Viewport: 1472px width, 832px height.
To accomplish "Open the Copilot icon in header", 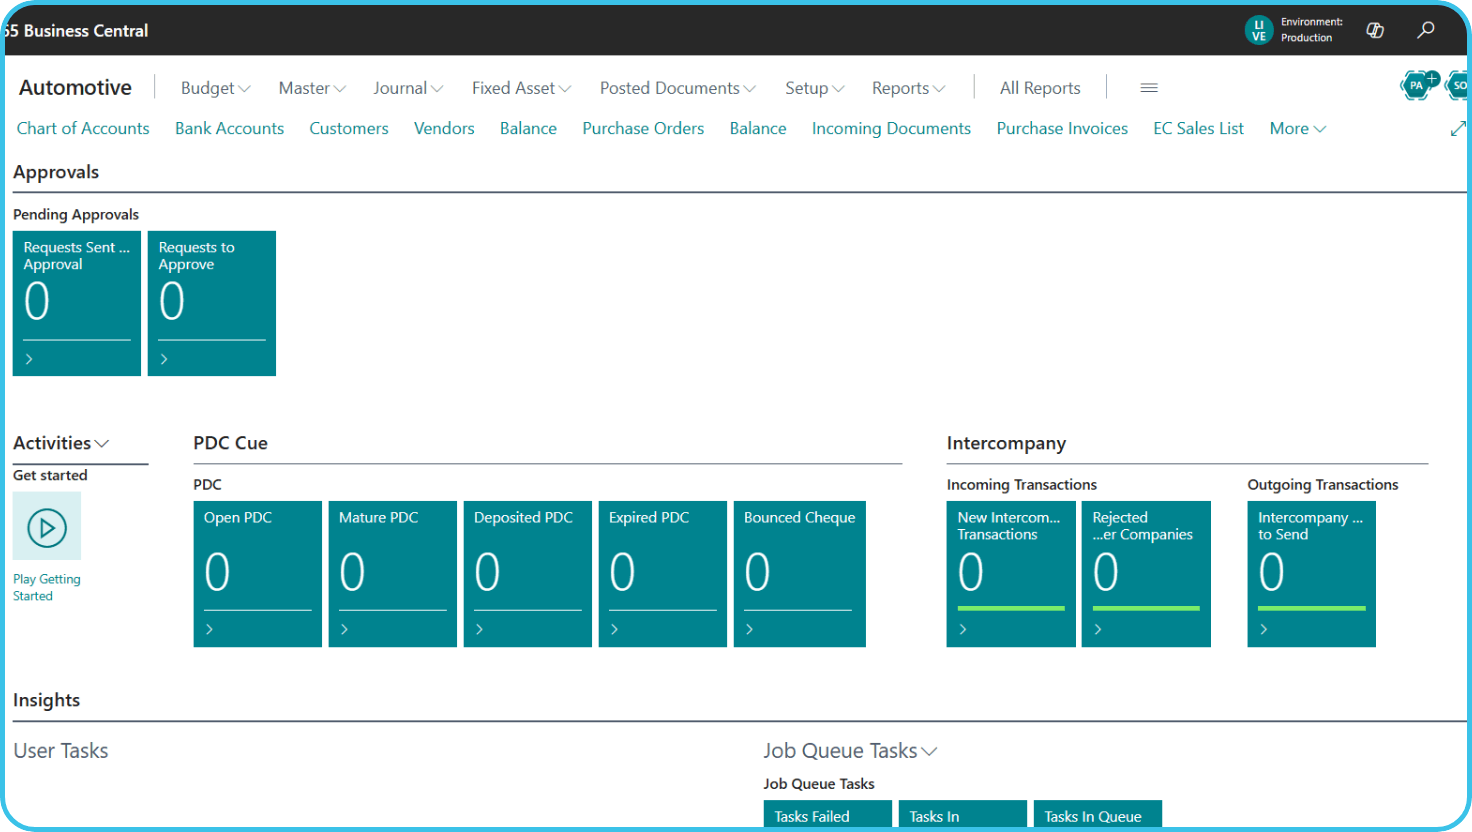I will [x=1375, y=30].
